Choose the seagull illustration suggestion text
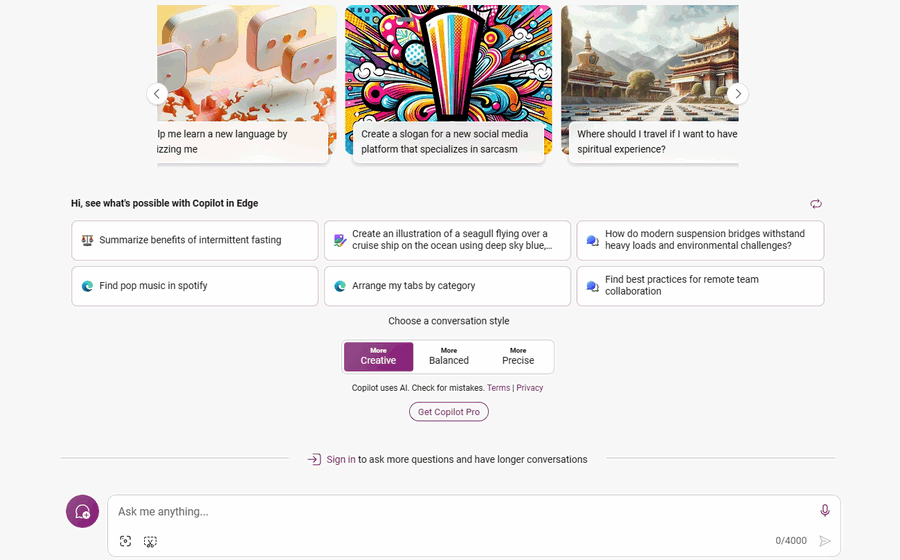Viewport: 900px width, 560px height. point(452,239)
